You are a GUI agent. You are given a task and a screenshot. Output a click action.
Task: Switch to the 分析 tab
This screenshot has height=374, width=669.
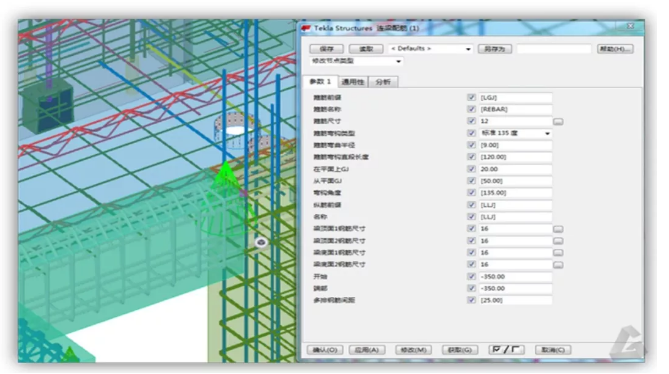pos(383,82)
